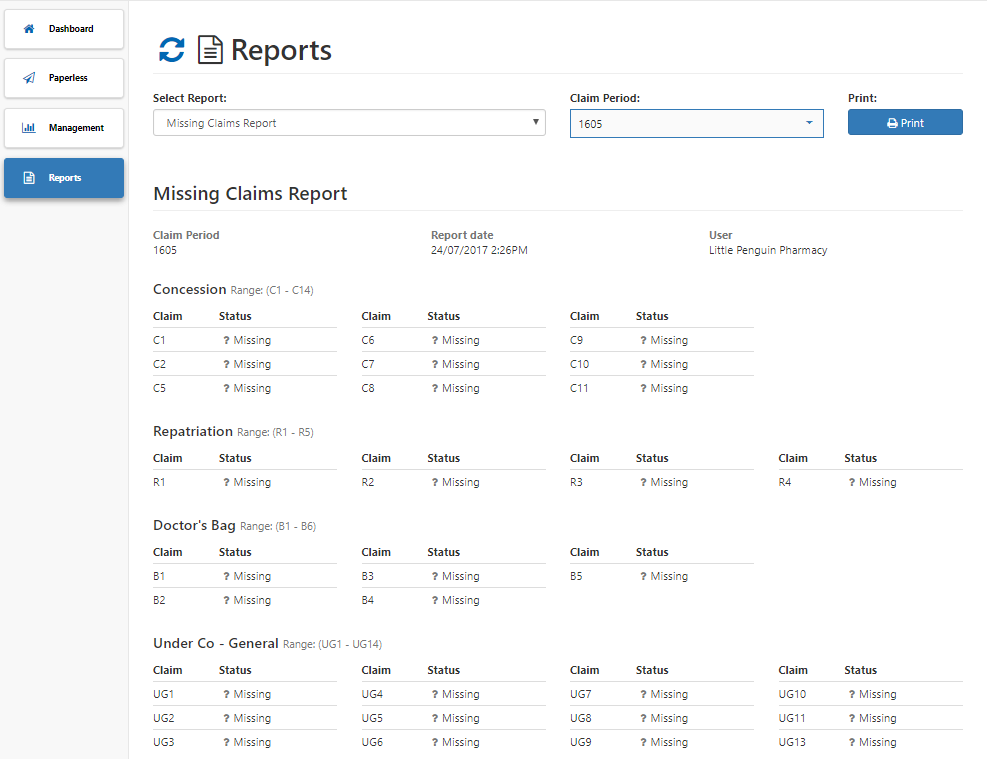Click the claim period value 1605 under the heading
Screen dimensions: 987x759
click(165, 250)
